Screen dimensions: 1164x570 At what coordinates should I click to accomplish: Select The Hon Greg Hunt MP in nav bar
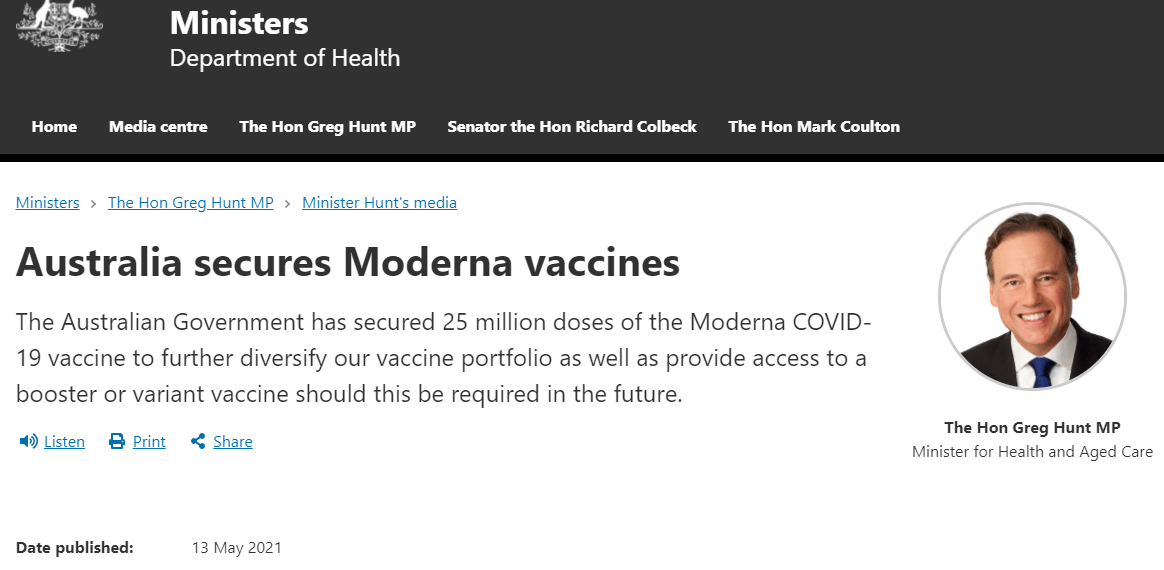tap(327, 127)
